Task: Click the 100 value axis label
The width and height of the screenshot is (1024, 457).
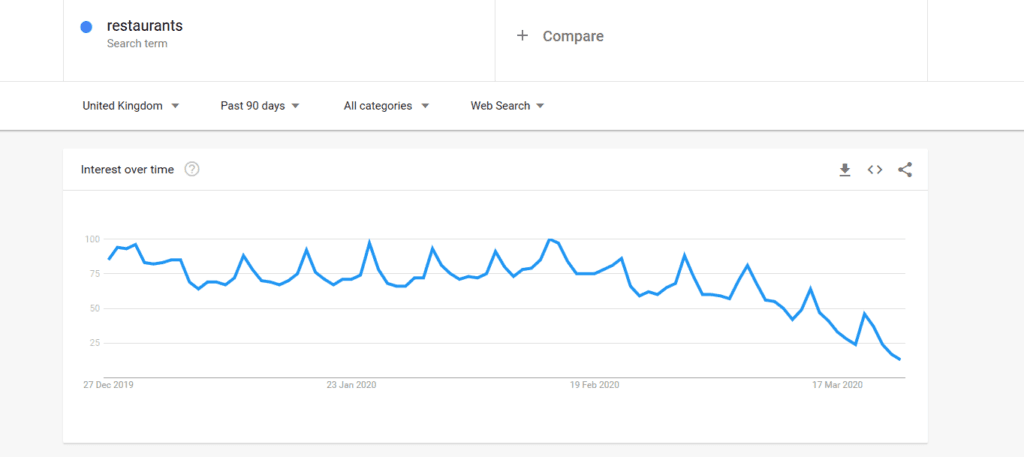Action: tap(92, 239)
